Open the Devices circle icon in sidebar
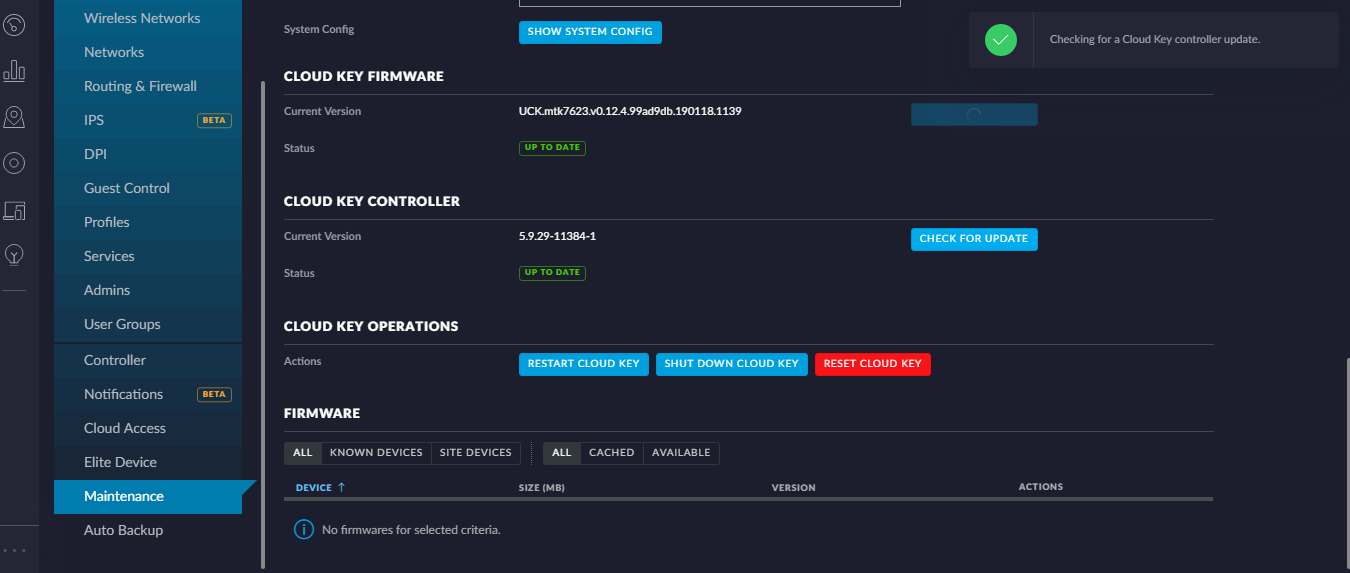 14,163
